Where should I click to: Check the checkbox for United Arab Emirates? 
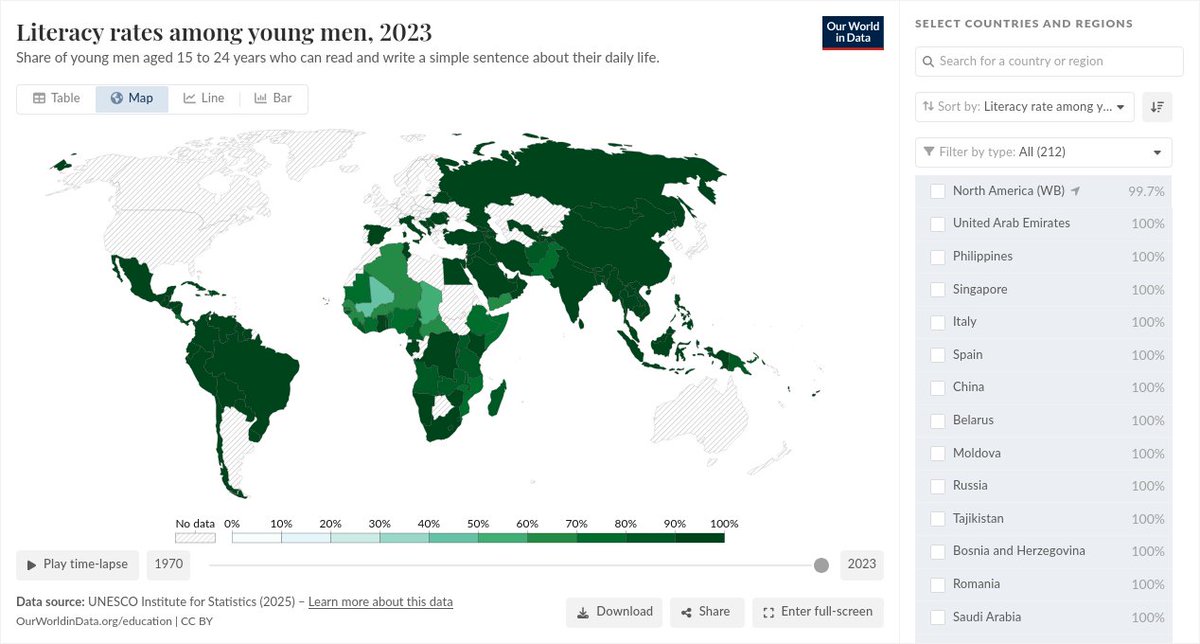click(x=937, y=222)
